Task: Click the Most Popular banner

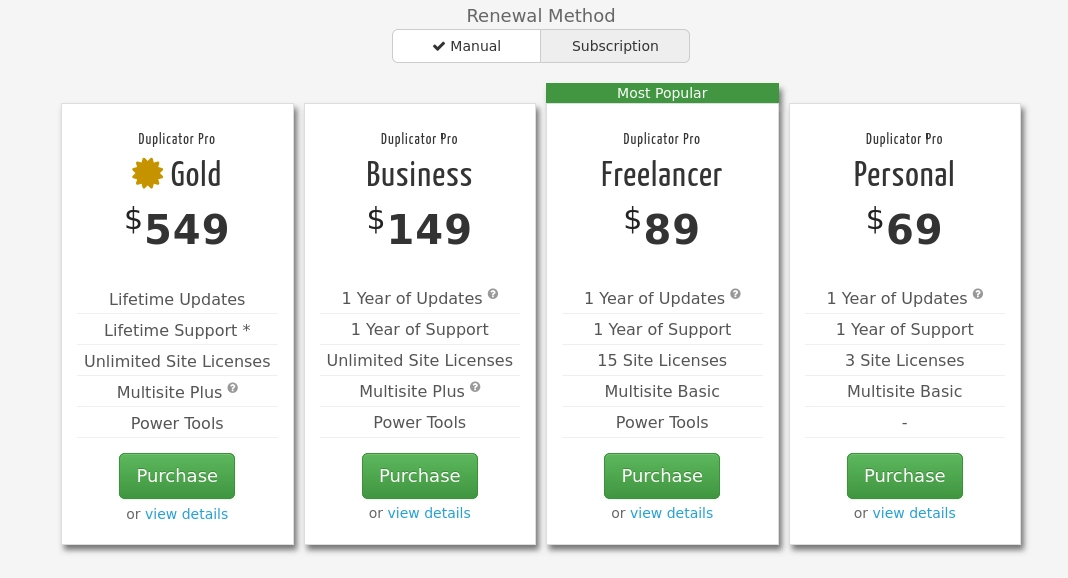Action: tap(662, 93)
